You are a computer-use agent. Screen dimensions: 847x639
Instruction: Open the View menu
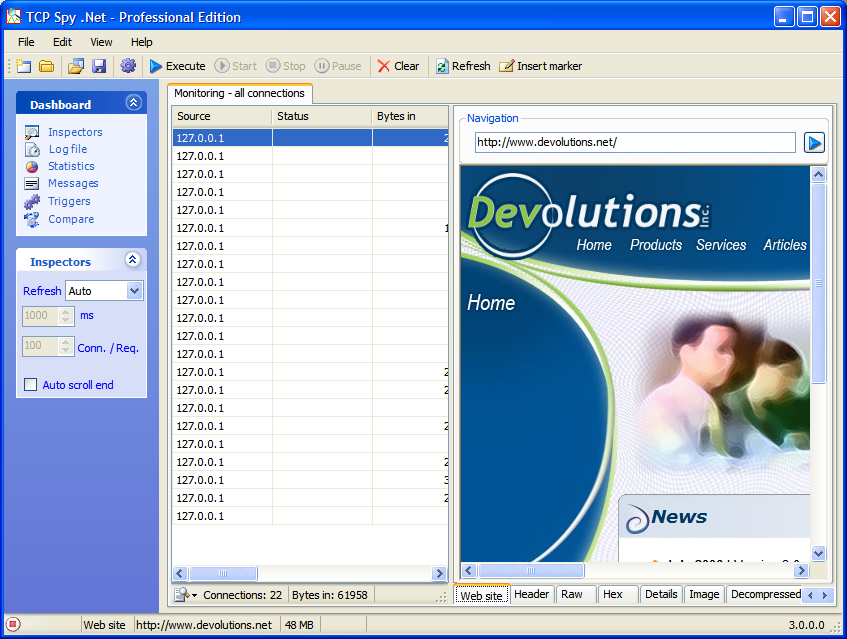(101, 42)
